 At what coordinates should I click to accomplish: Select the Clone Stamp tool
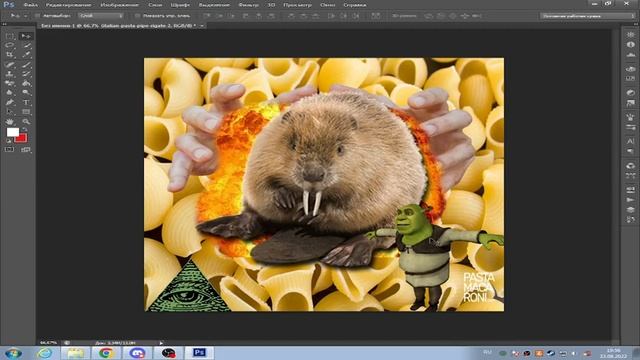9,74
